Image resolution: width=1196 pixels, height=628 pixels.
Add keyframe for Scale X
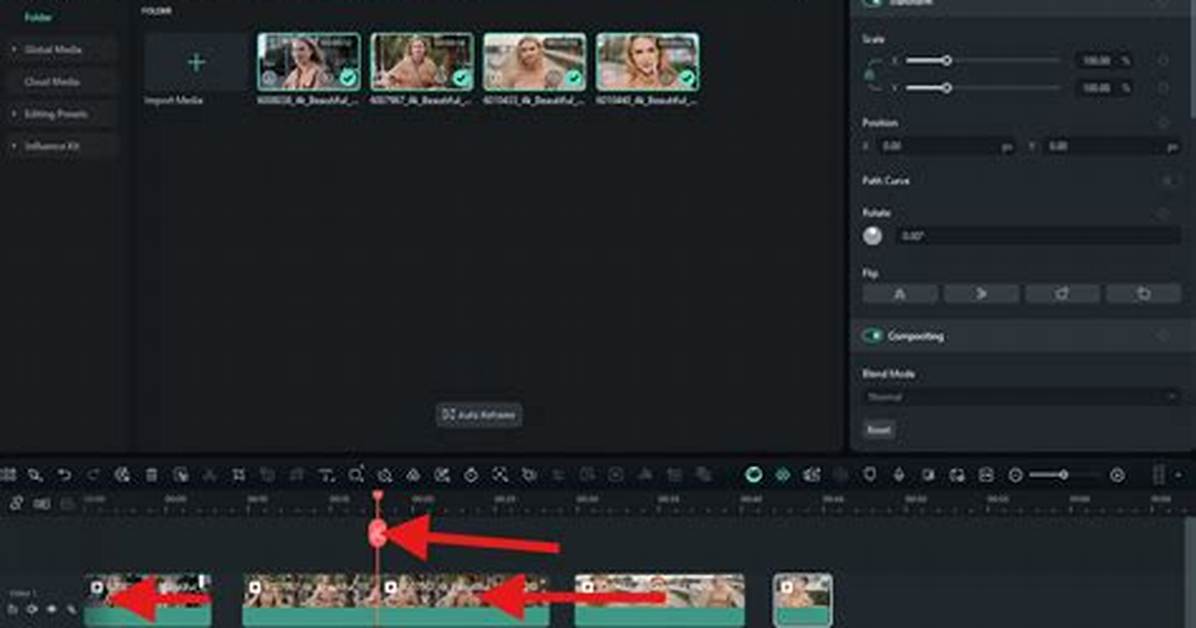1162,60
